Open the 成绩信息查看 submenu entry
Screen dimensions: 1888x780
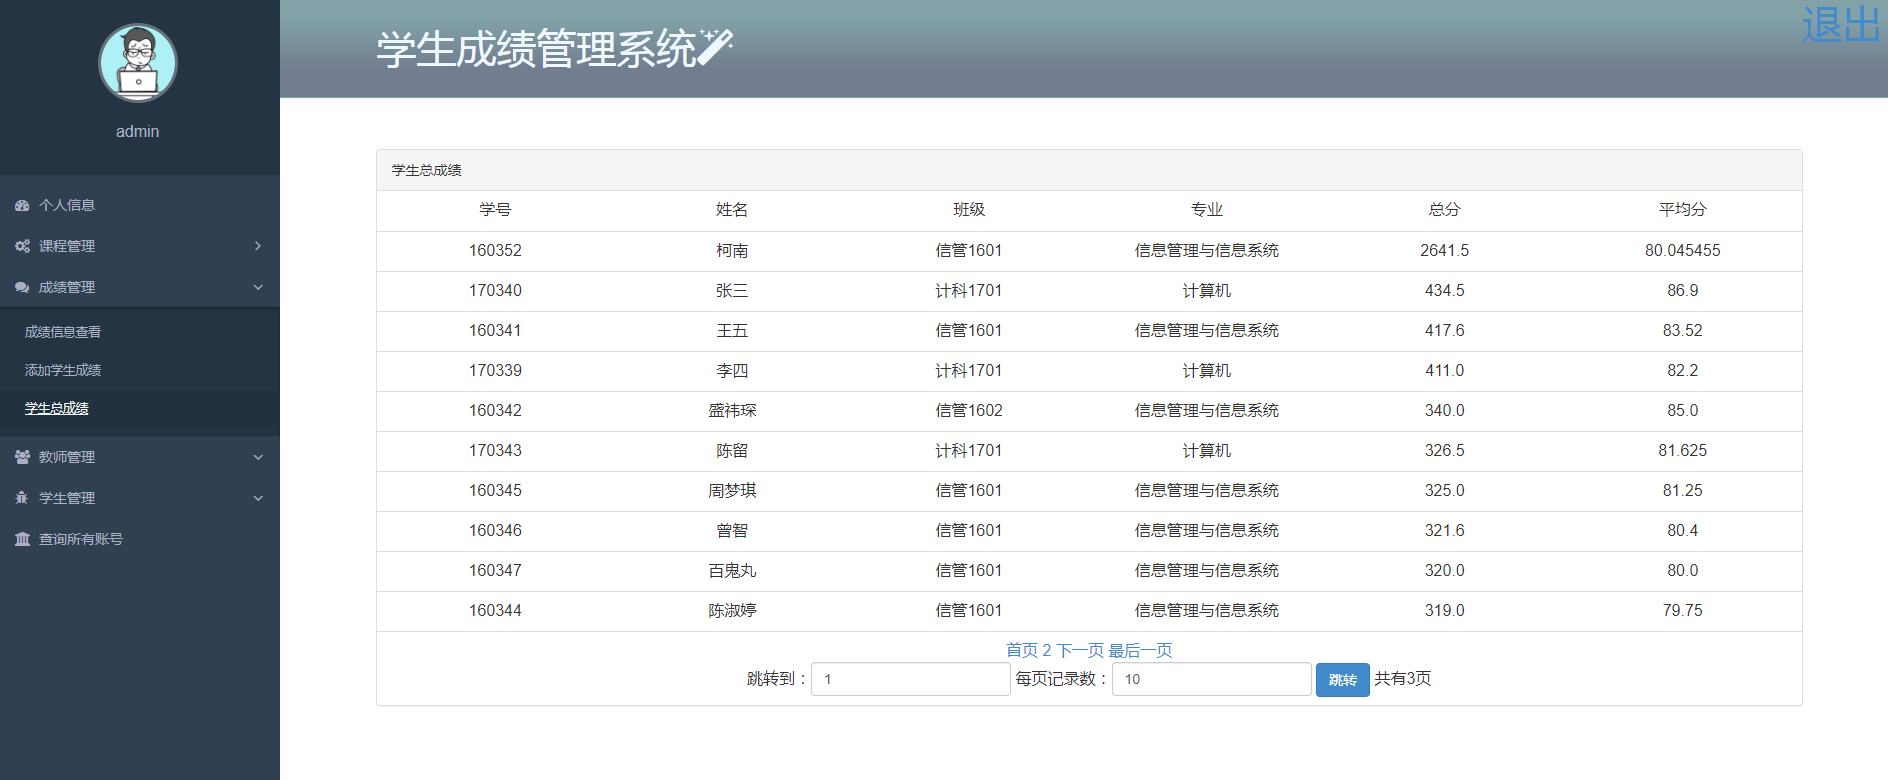63,332
